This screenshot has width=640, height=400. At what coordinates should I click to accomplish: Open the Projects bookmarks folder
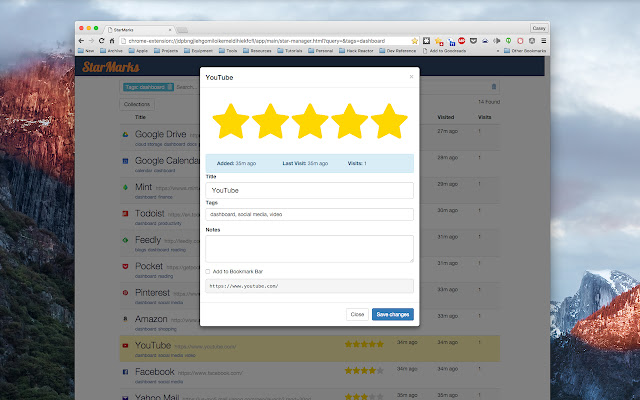[166, 51]
